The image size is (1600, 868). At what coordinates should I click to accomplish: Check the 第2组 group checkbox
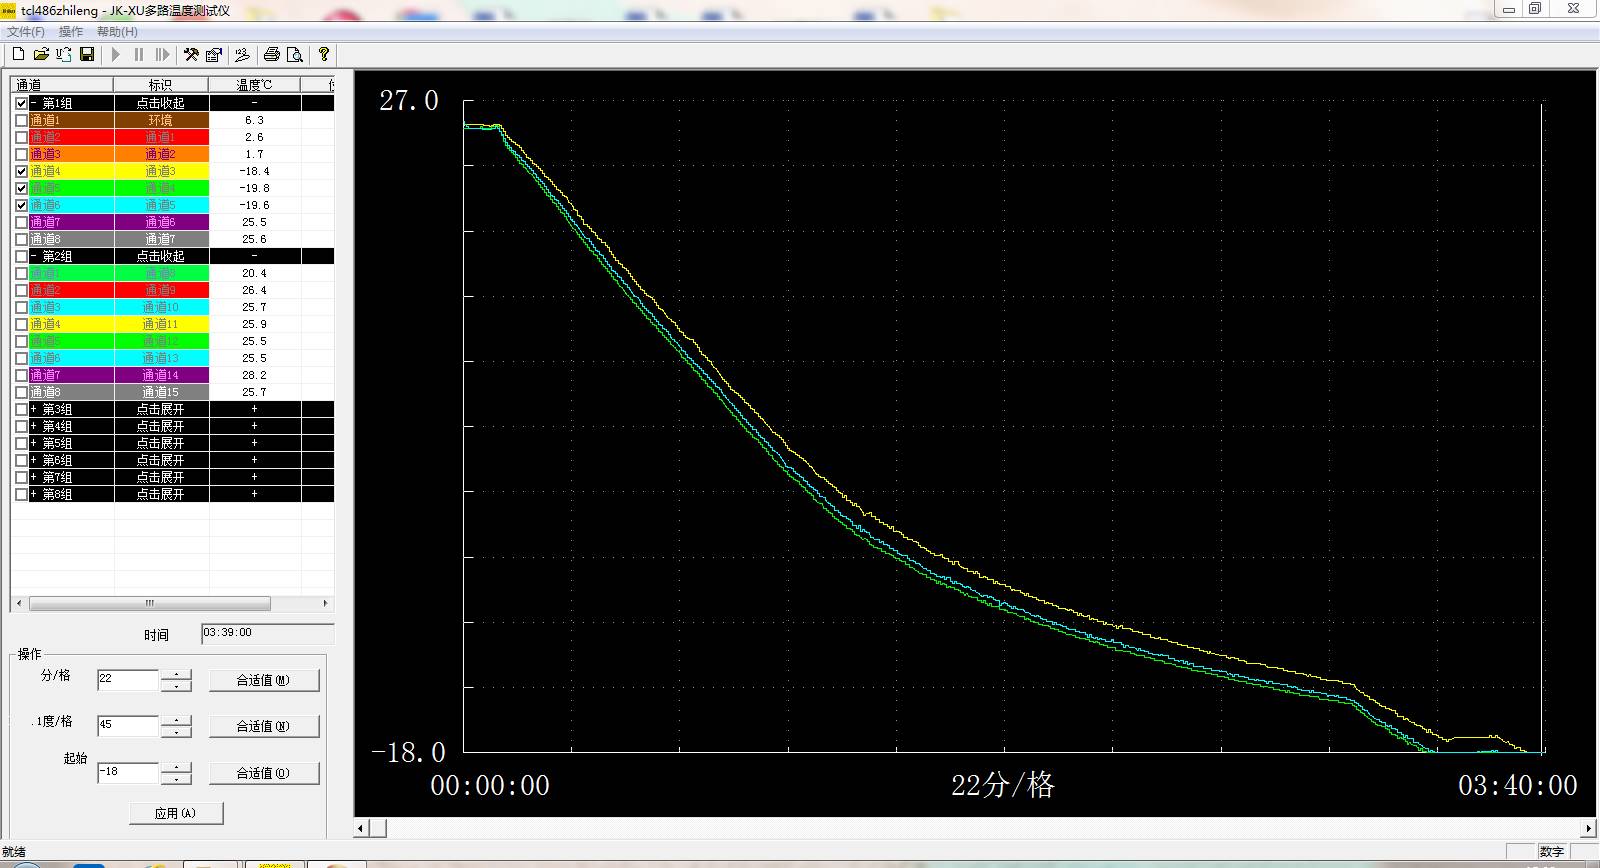[x=22, y=257]
